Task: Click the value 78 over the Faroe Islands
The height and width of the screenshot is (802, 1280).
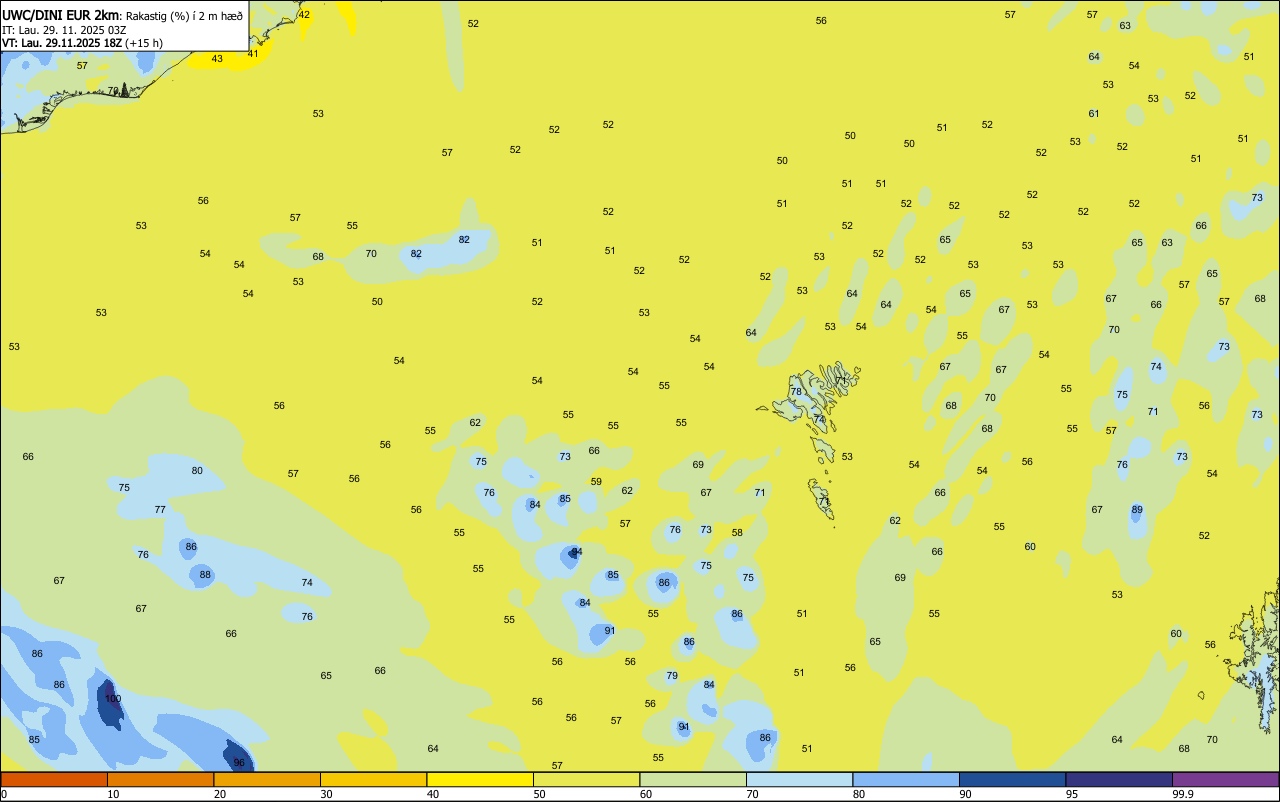Action: pos(796,392)
